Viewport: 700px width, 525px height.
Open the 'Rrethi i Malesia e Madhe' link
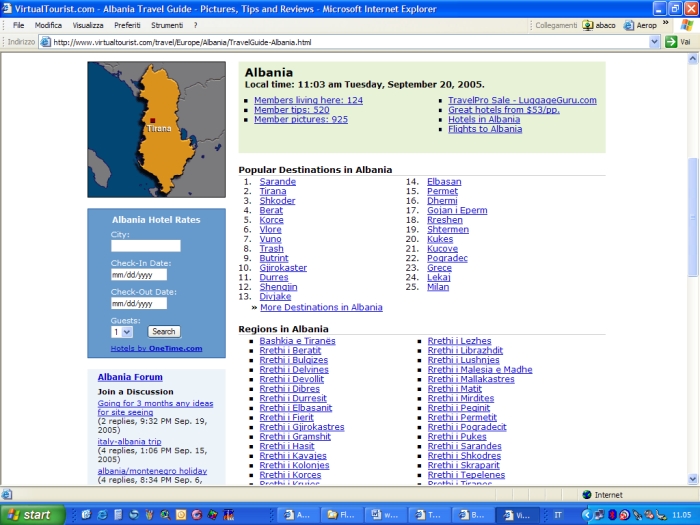(480, 369)
